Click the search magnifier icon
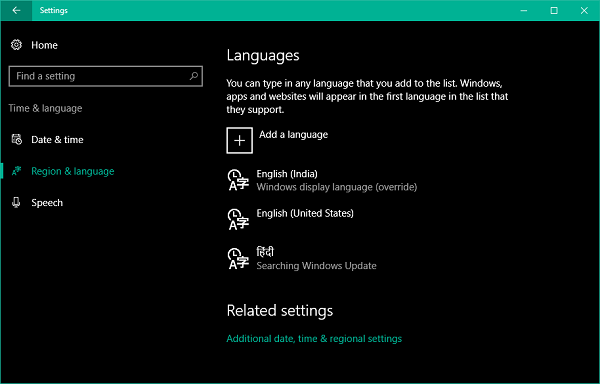 194,76
